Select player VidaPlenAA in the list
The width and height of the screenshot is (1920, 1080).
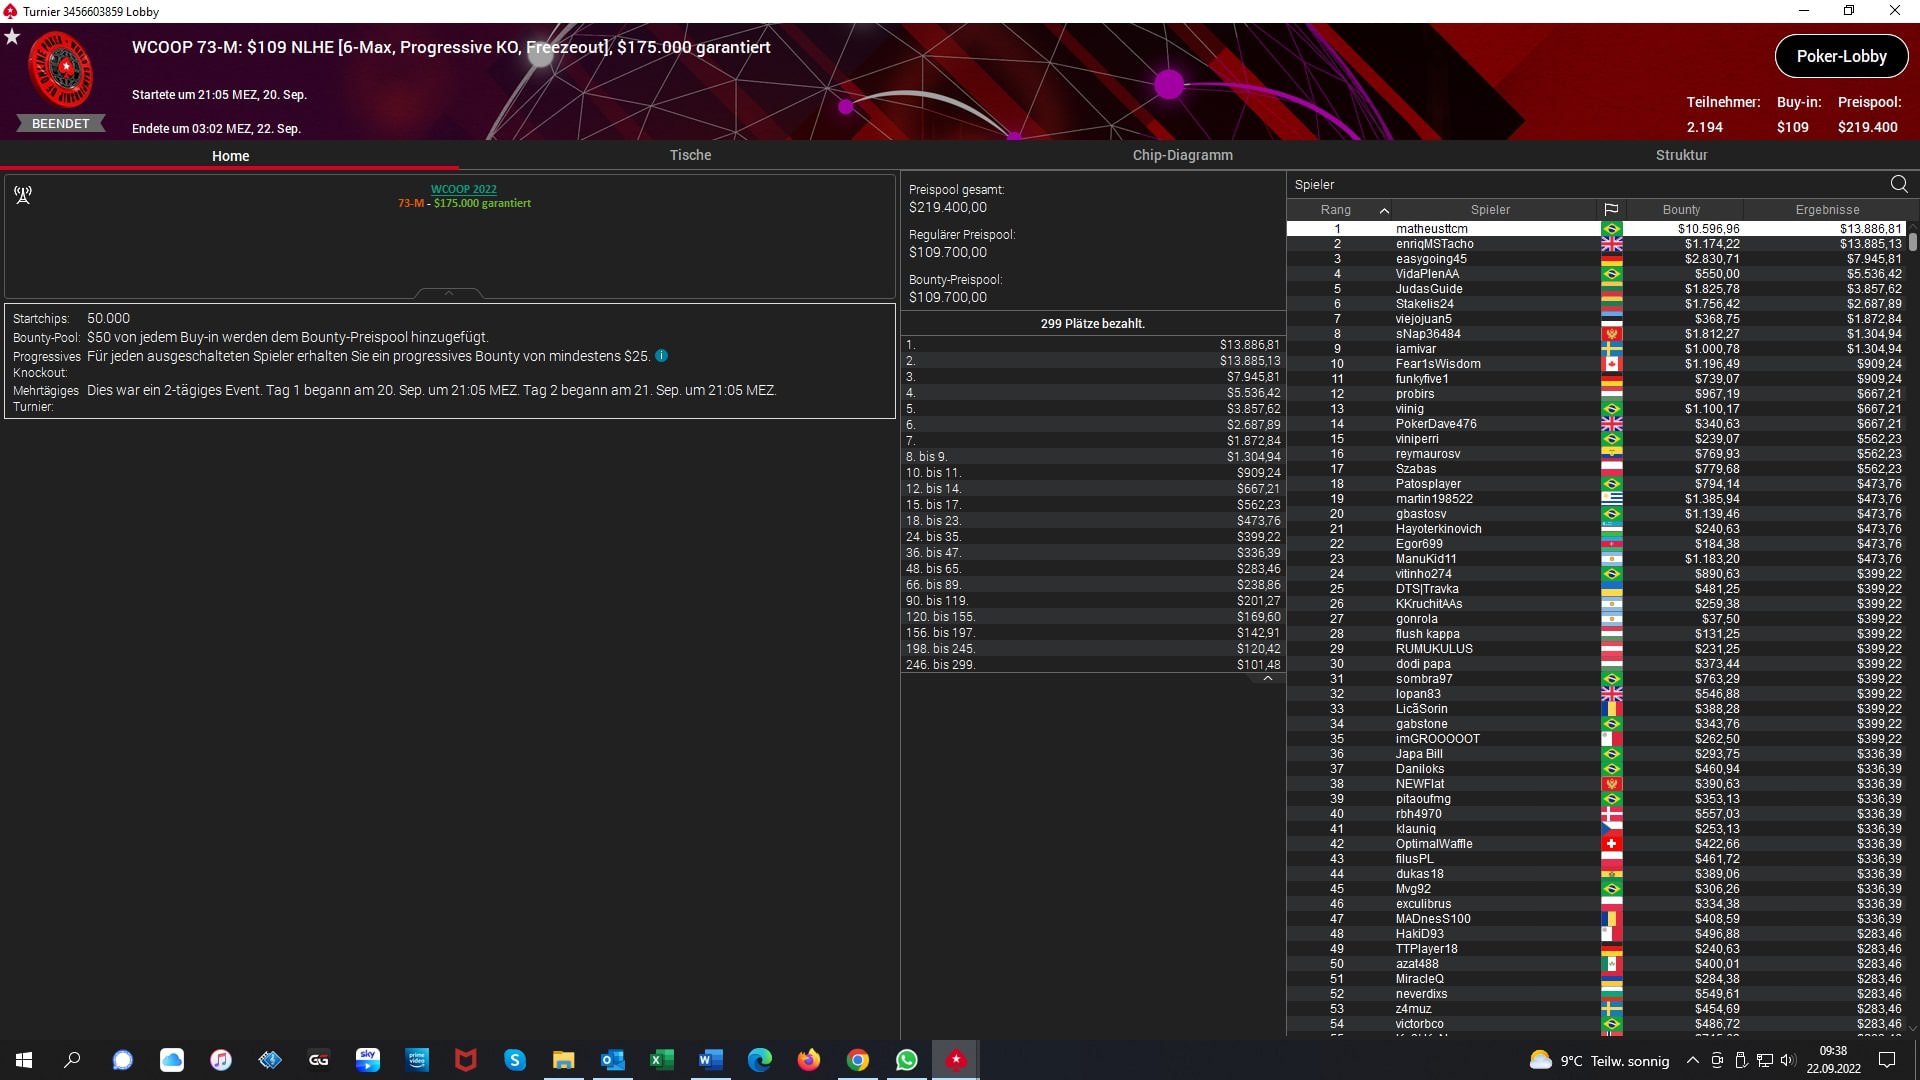tap(1596, 274)
